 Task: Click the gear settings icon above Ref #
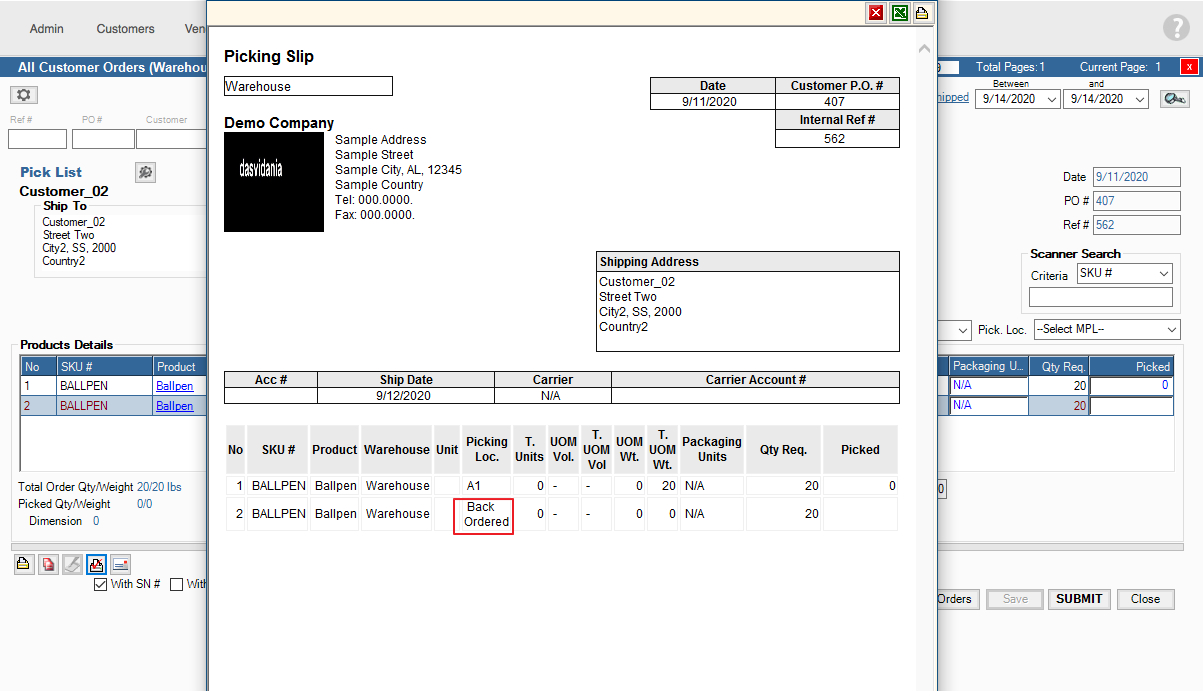23,95
